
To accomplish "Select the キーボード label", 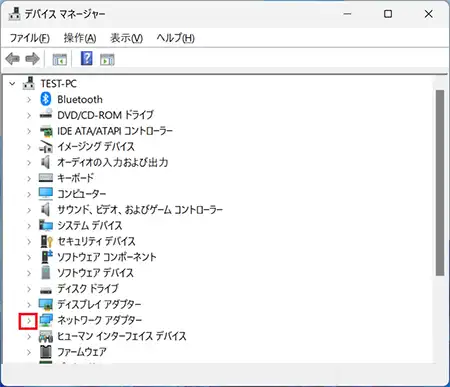I will point(76,178).
